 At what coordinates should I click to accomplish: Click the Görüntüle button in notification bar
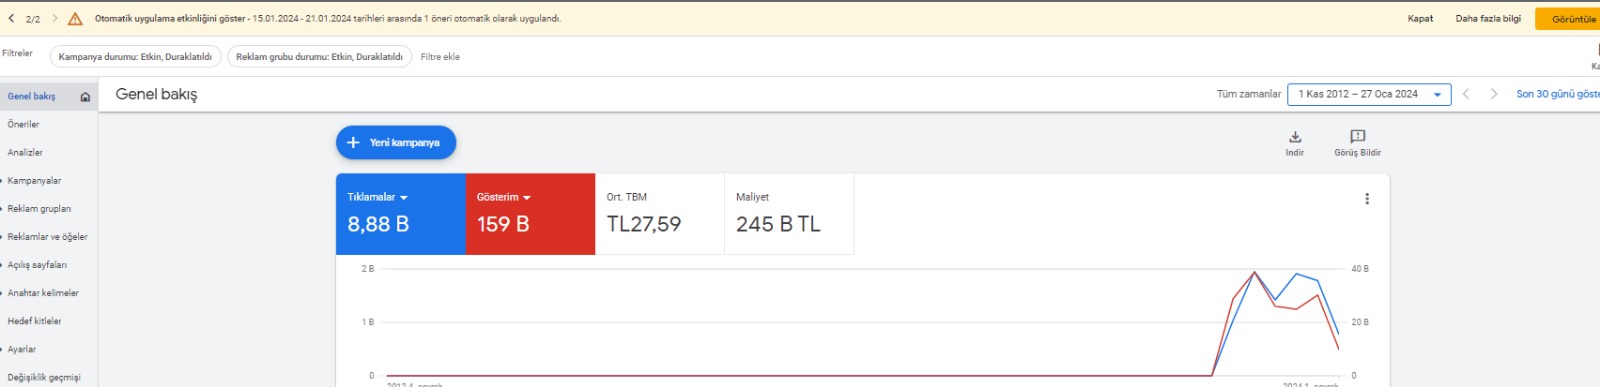click(1572, 19)
